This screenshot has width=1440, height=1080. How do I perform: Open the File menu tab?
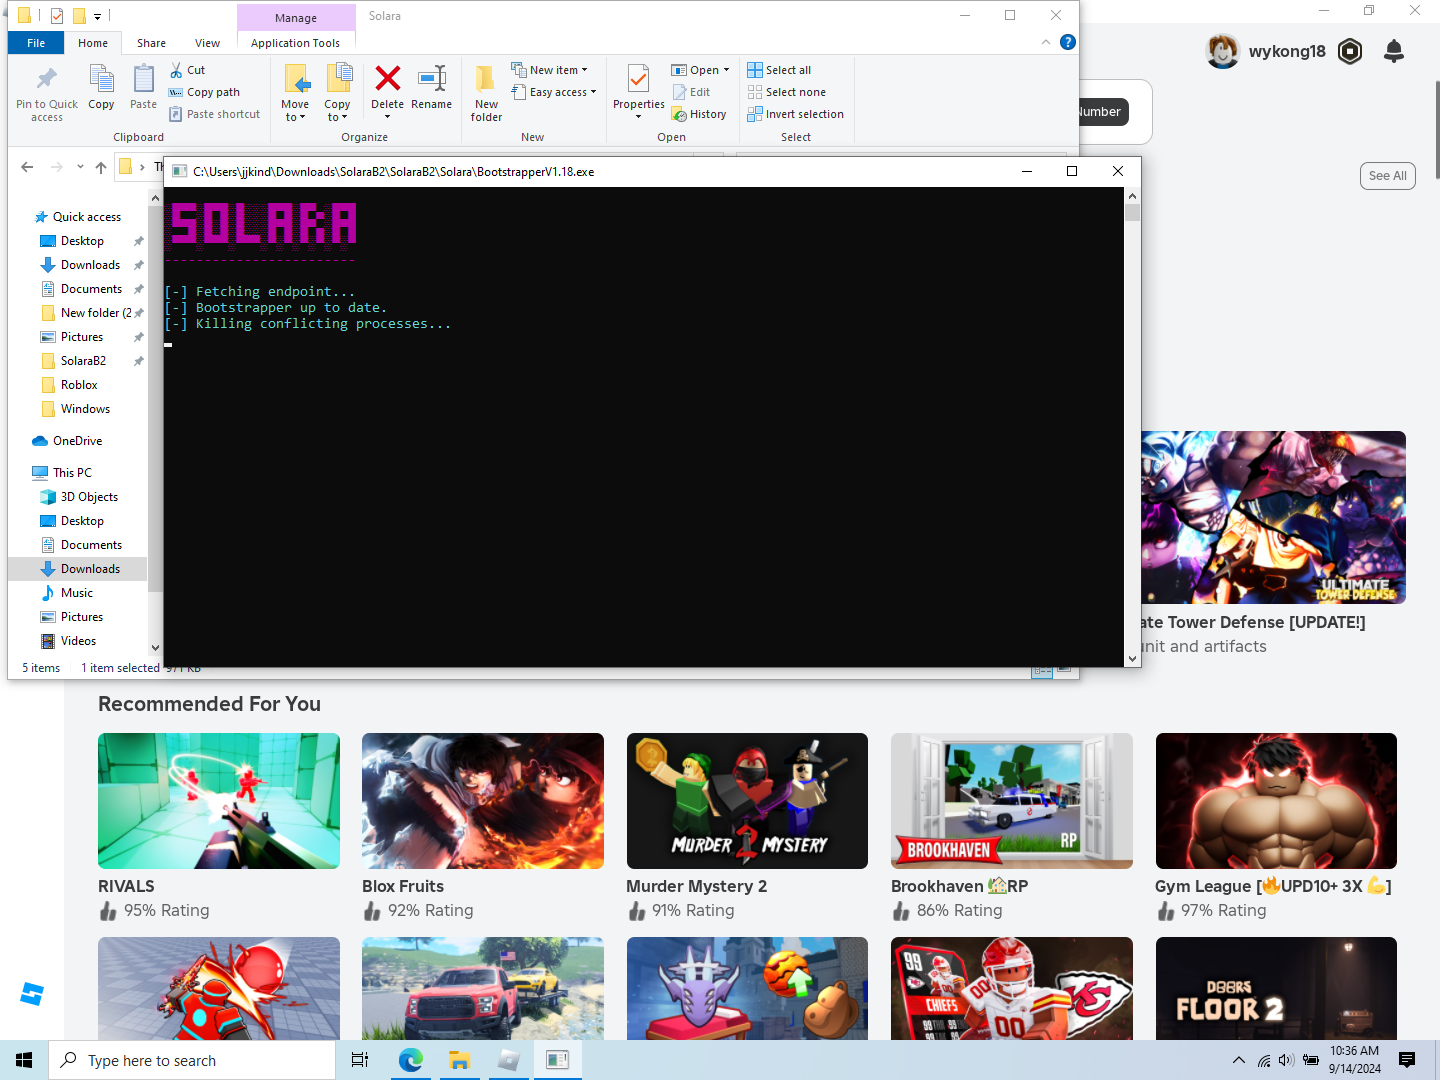pos(36,43)
